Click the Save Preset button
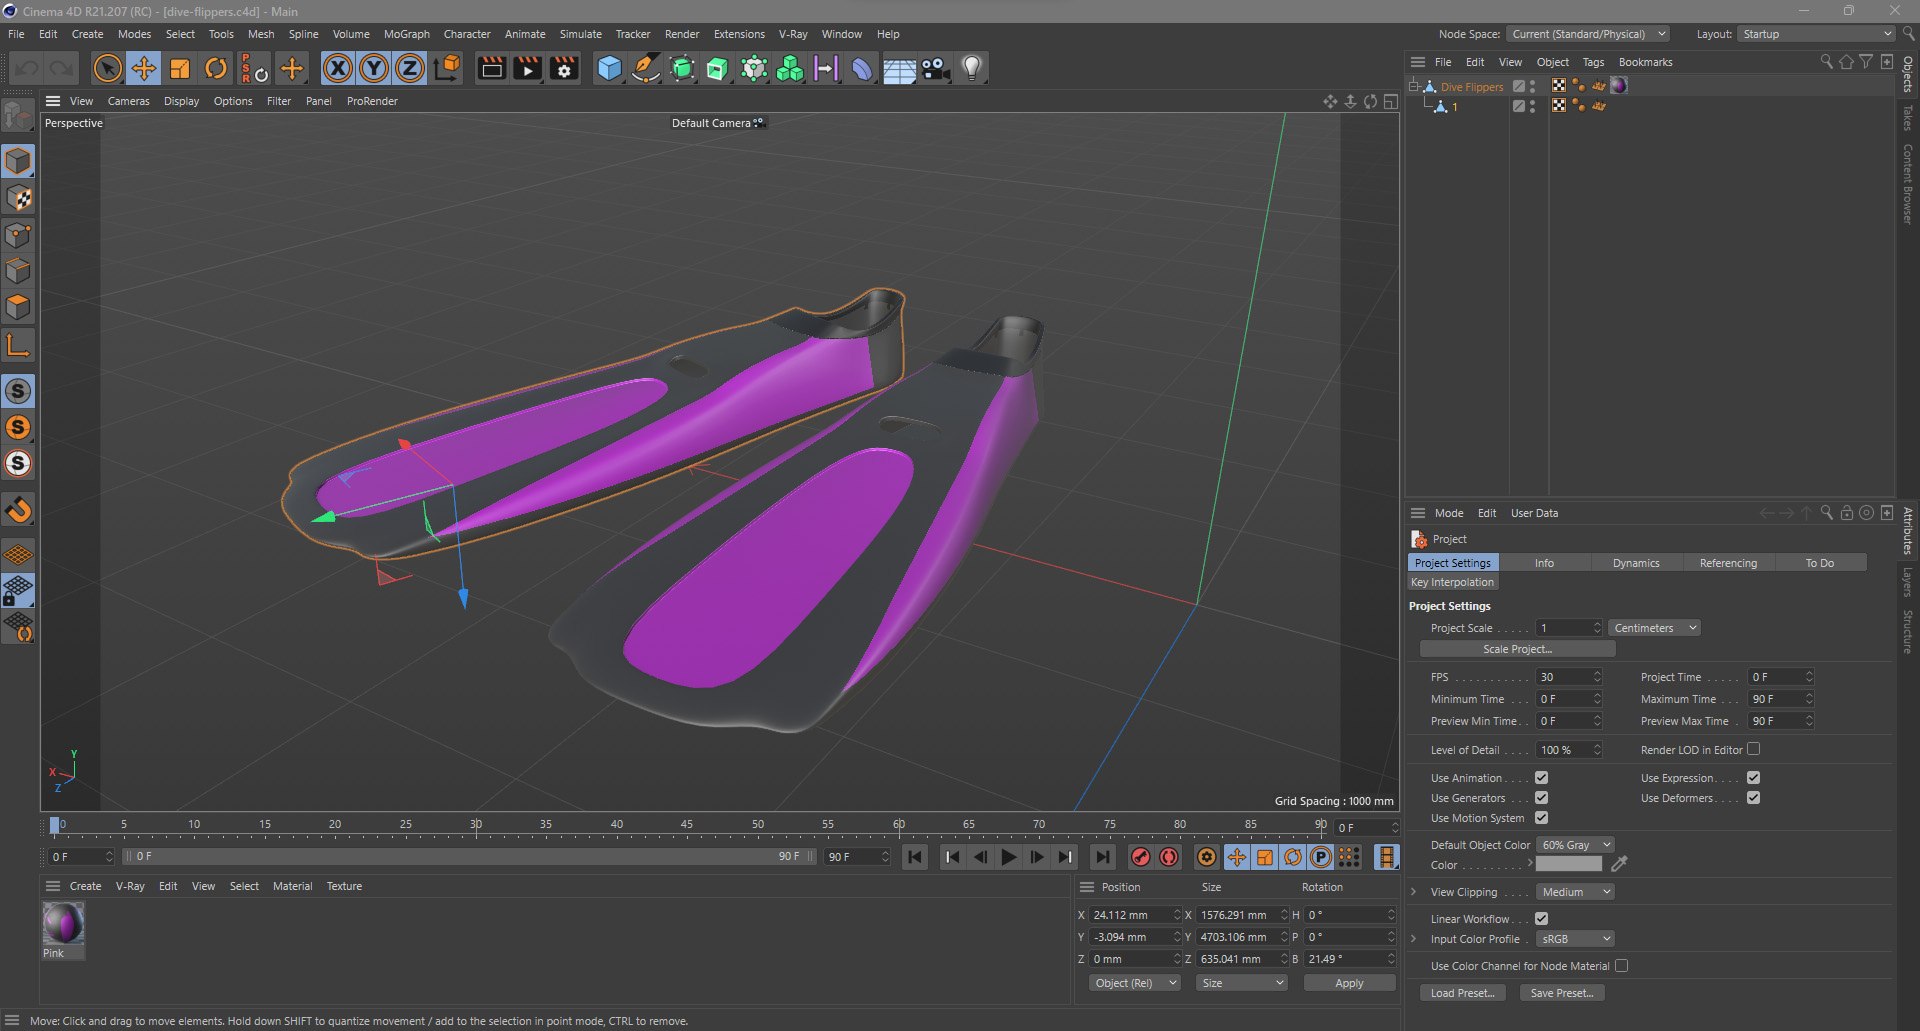 [x=1562, y=993]
